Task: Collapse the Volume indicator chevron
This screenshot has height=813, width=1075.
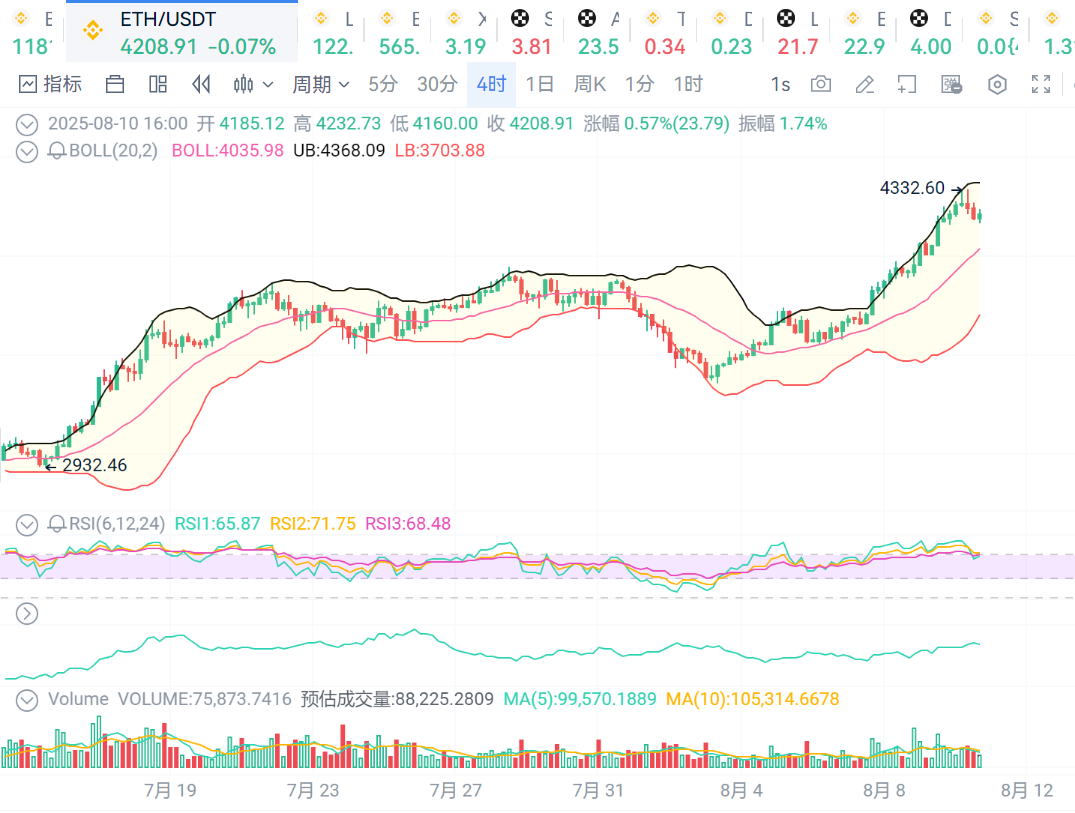Action: pyautogui.click(x=27, y=700)
